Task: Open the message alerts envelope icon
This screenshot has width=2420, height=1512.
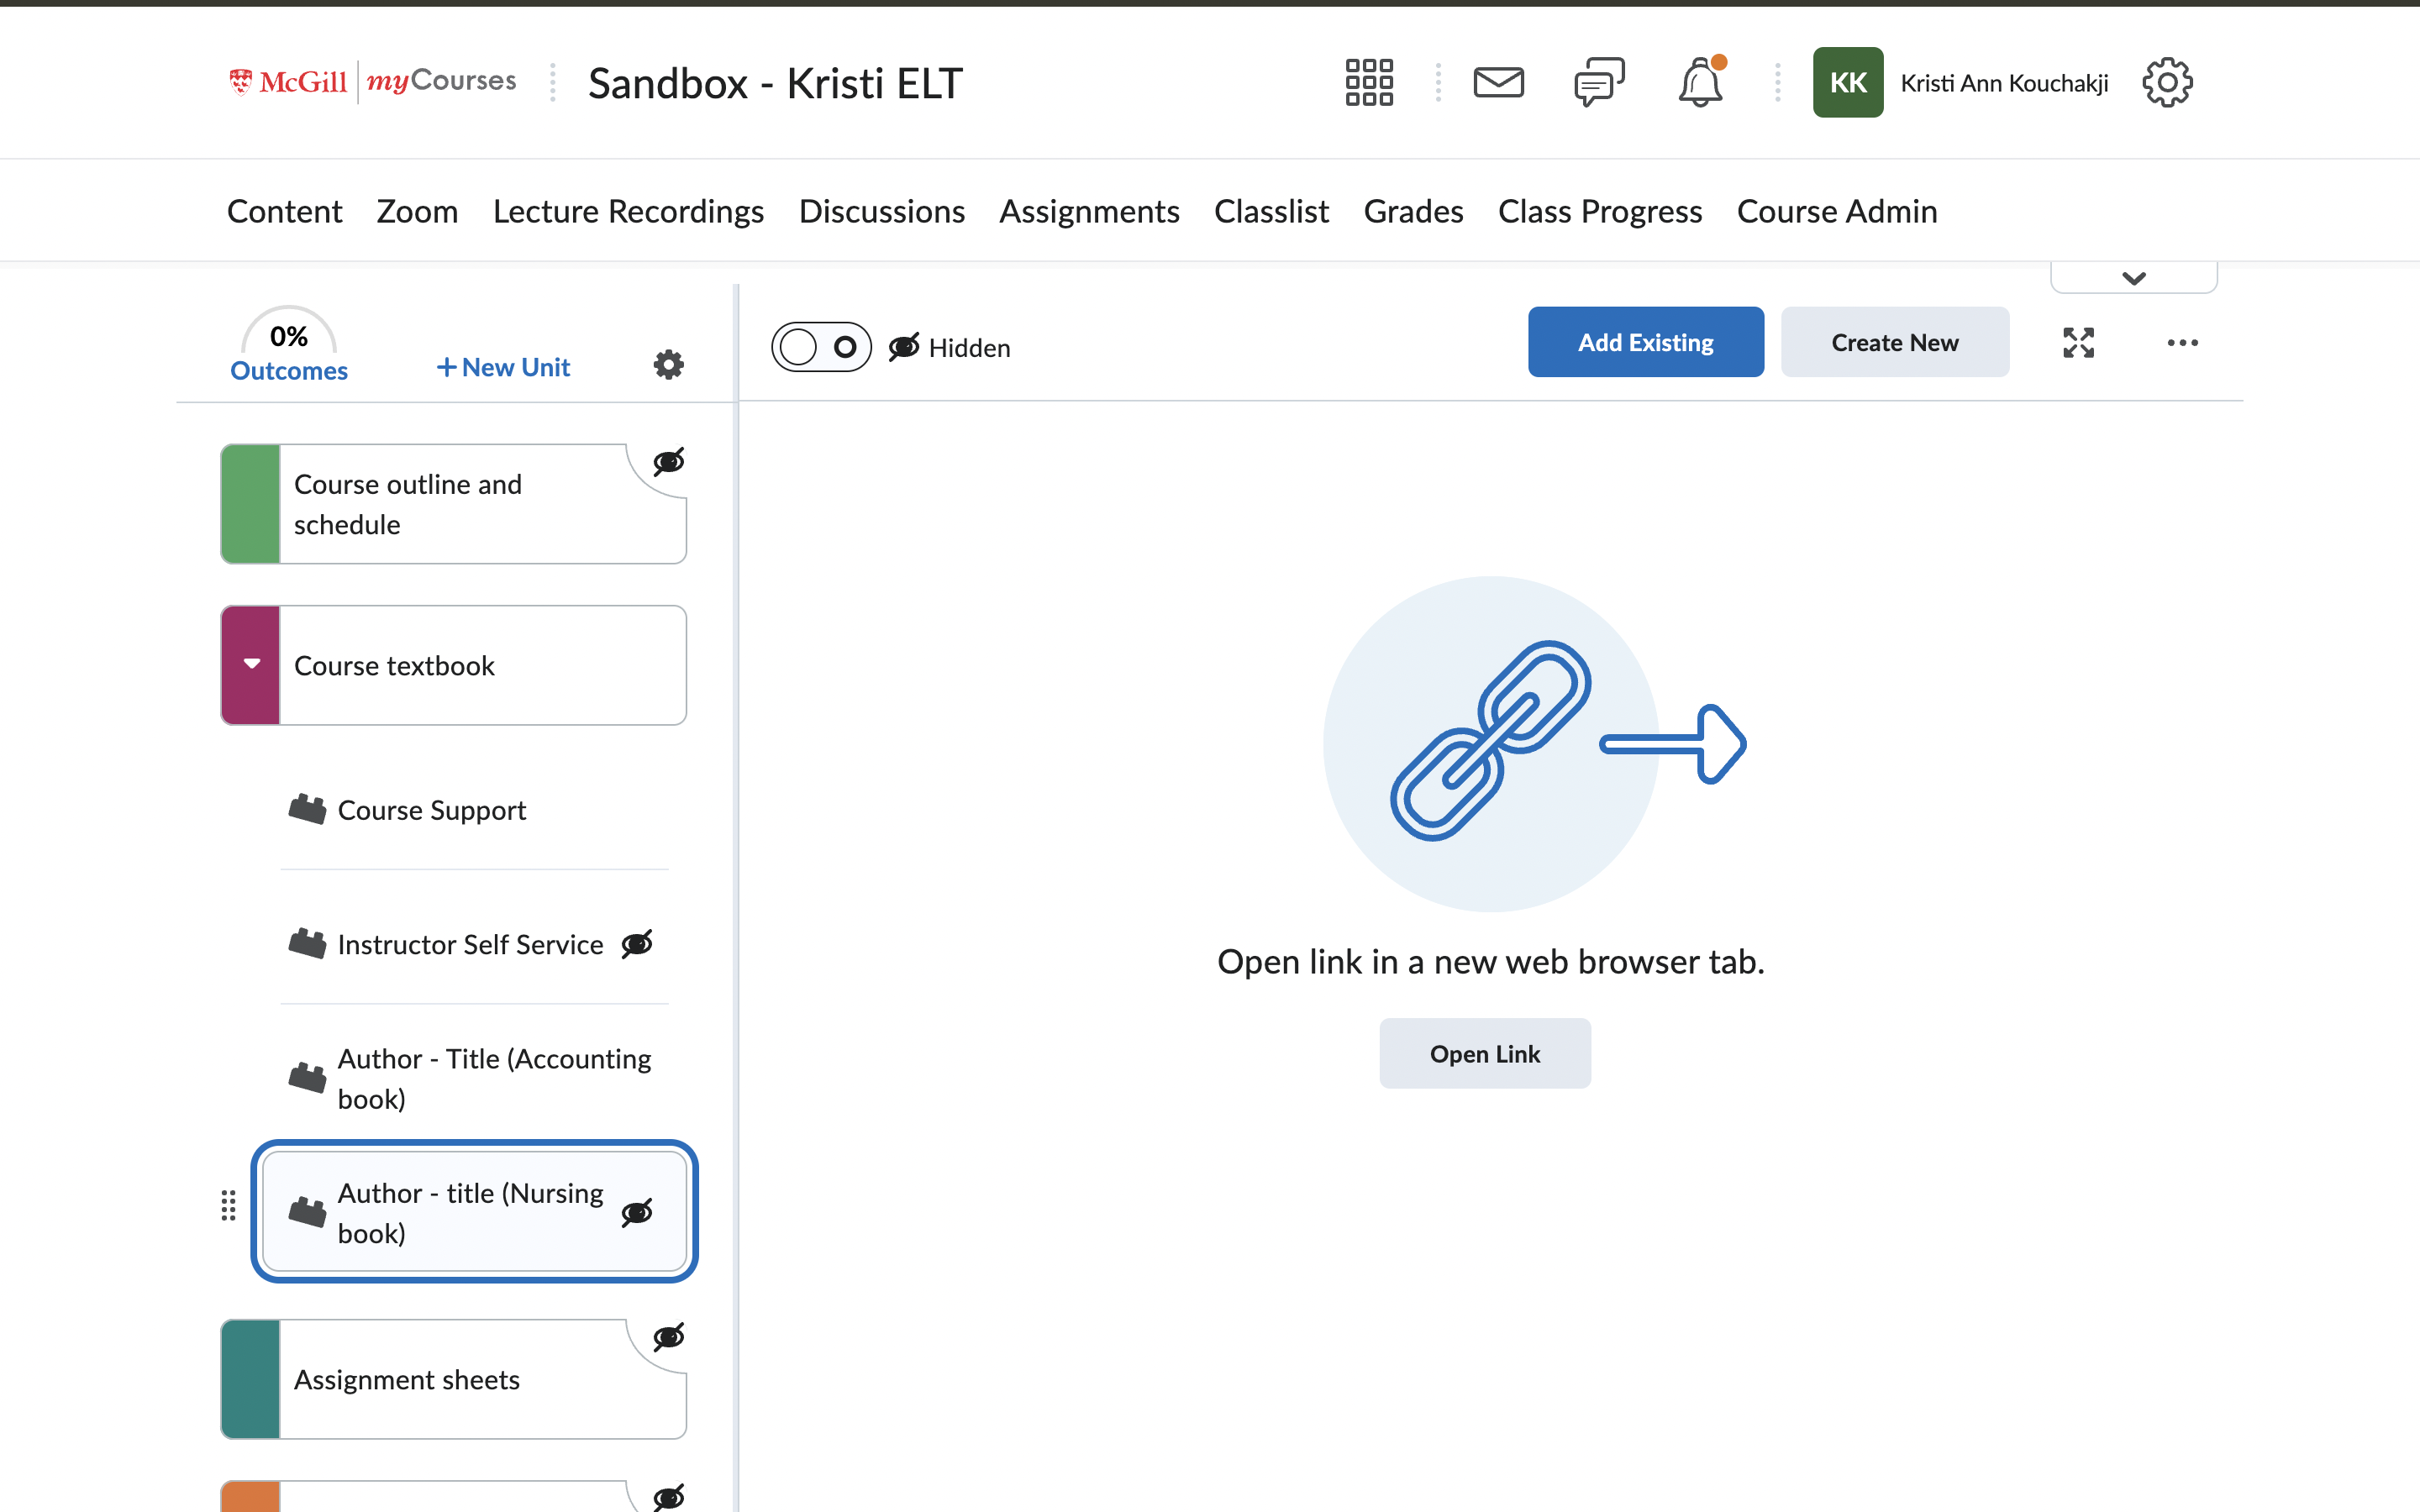Action: pos(1498,82)
